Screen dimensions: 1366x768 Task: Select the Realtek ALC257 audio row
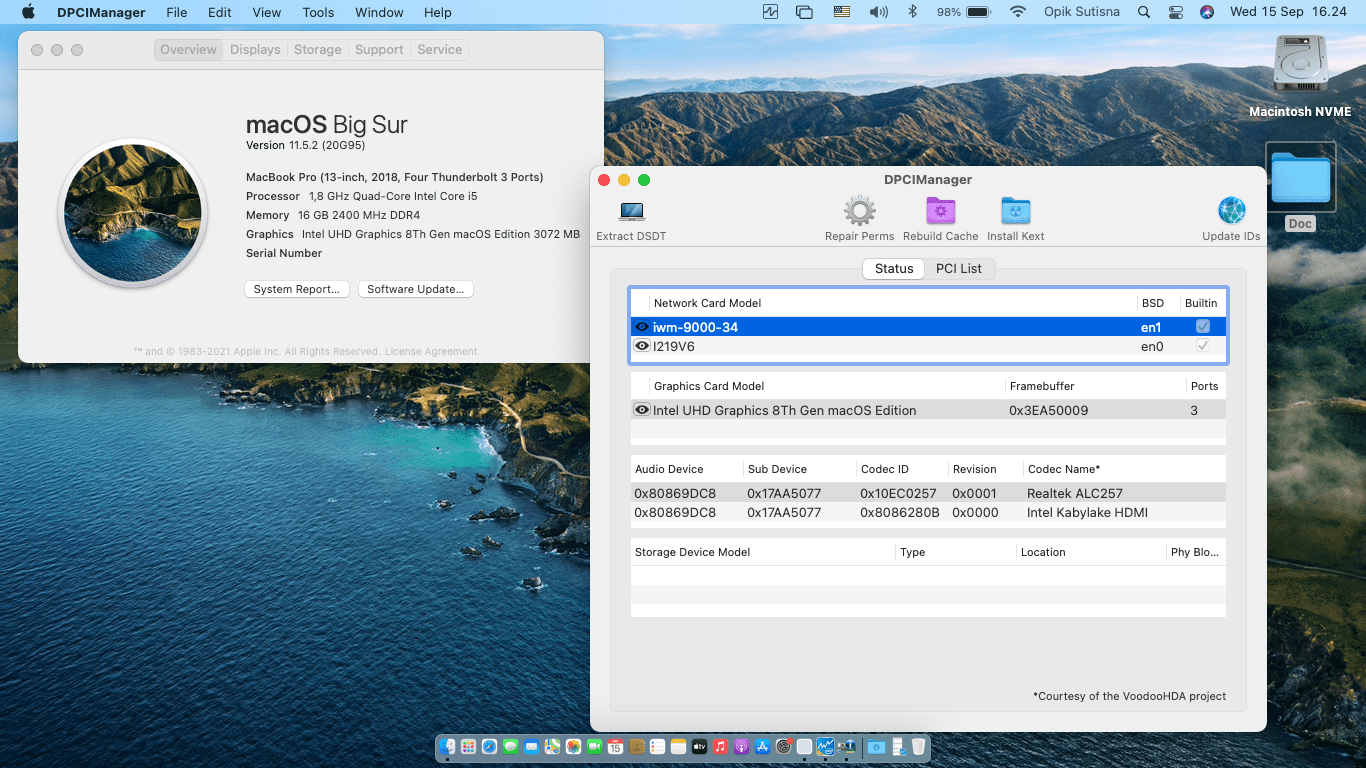[928, 493]
